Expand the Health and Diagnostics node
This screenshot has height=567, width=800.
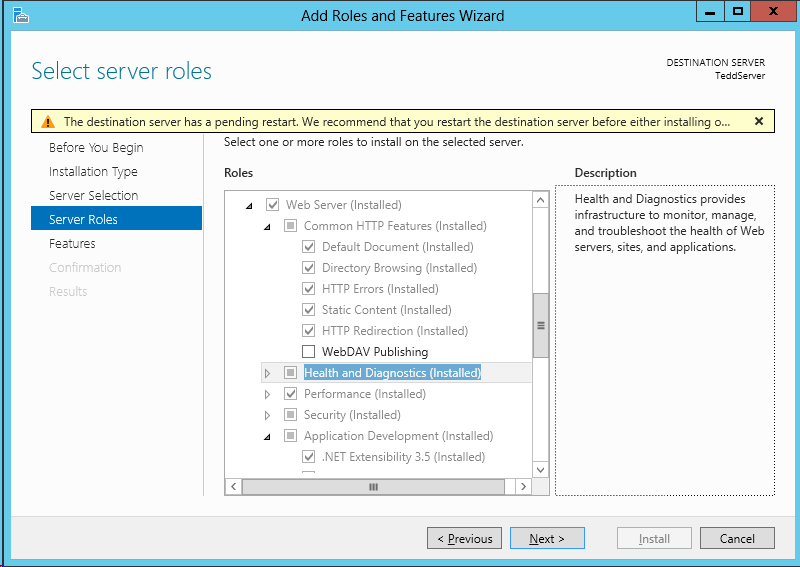[267, 374]
